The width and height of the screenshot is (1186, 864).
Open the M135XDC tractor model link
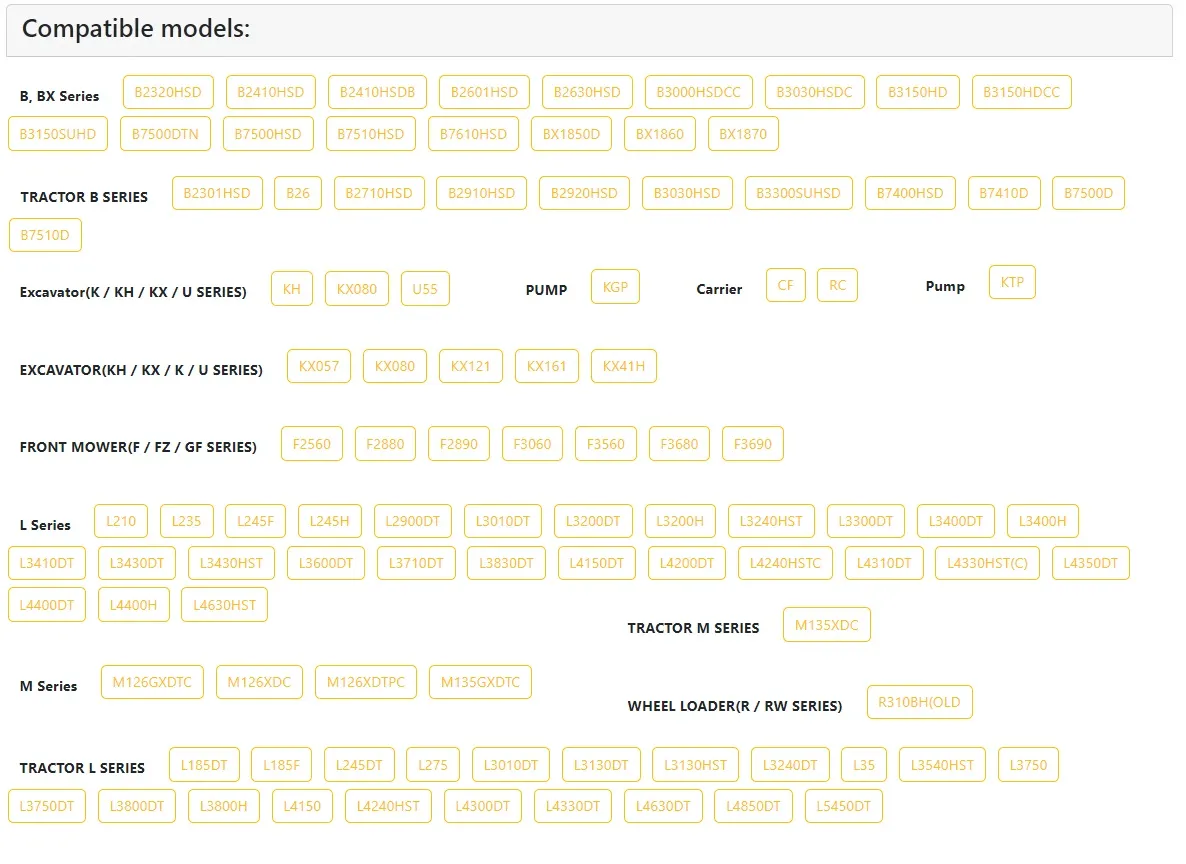[x=826, y=625]
